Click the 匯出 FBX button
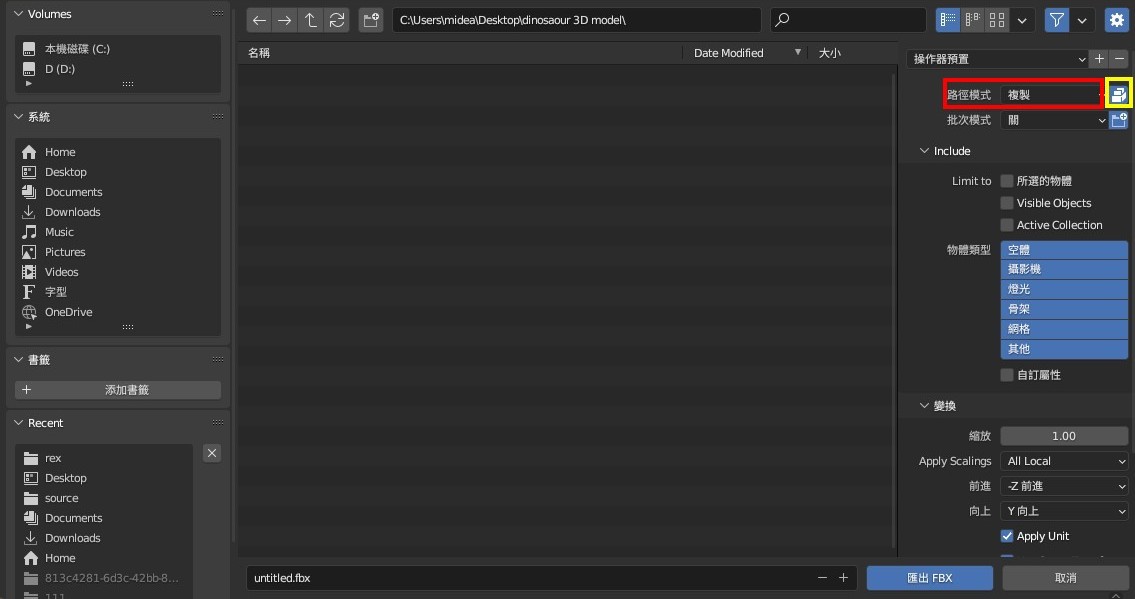This screenshot has height=599, width=1135. click(929, 578)
